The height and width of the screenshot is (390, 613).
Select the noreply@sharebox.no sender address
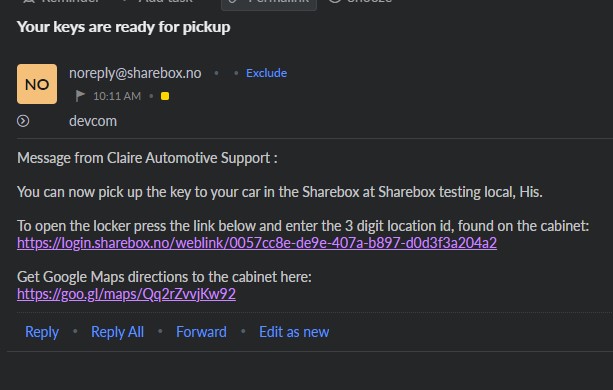coord(135,73)
